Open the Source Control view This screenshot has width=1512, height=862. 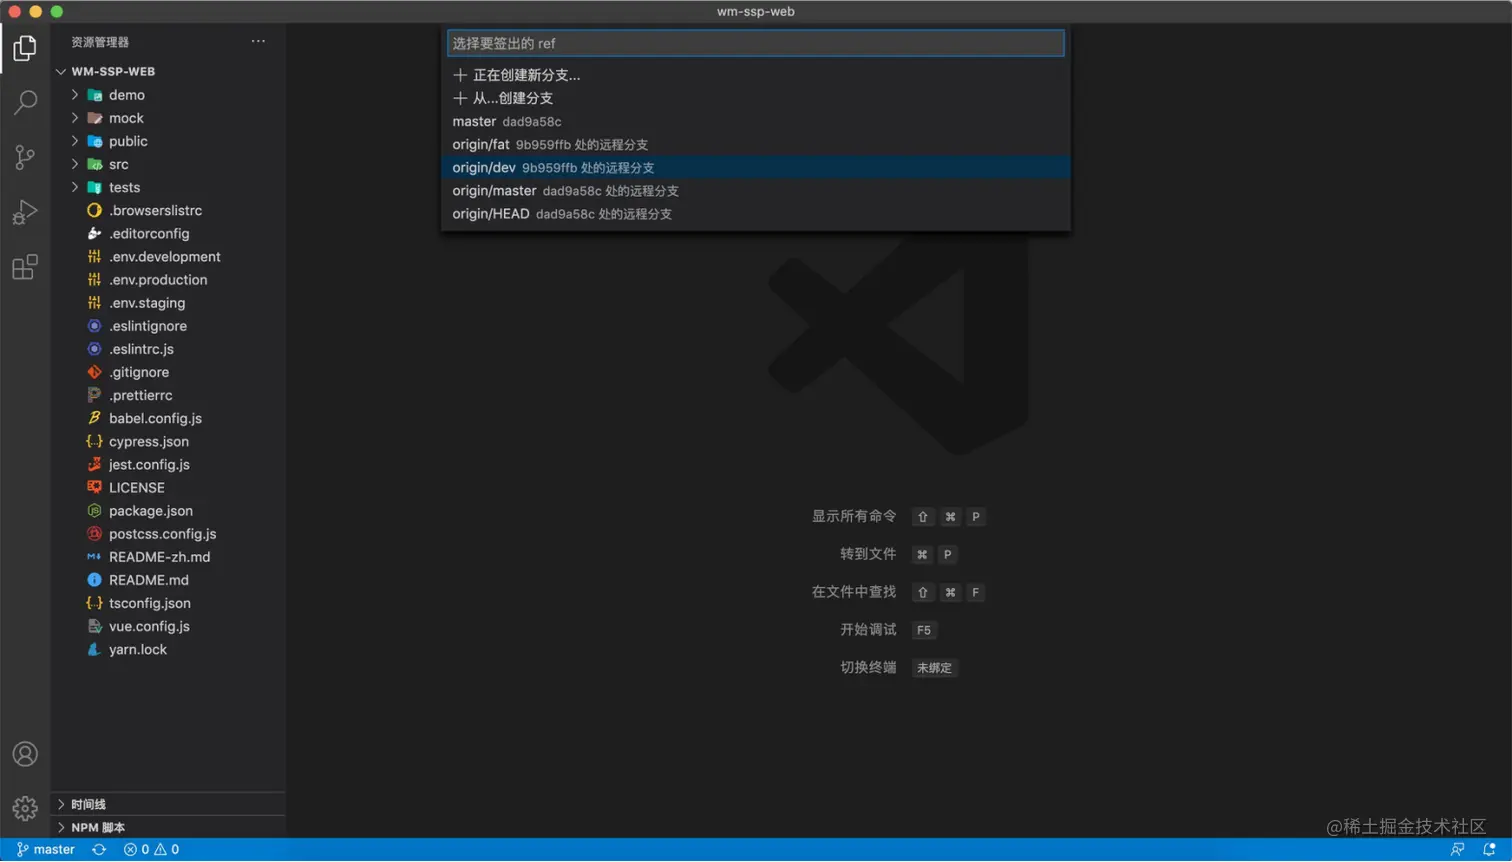click(25, 157)
